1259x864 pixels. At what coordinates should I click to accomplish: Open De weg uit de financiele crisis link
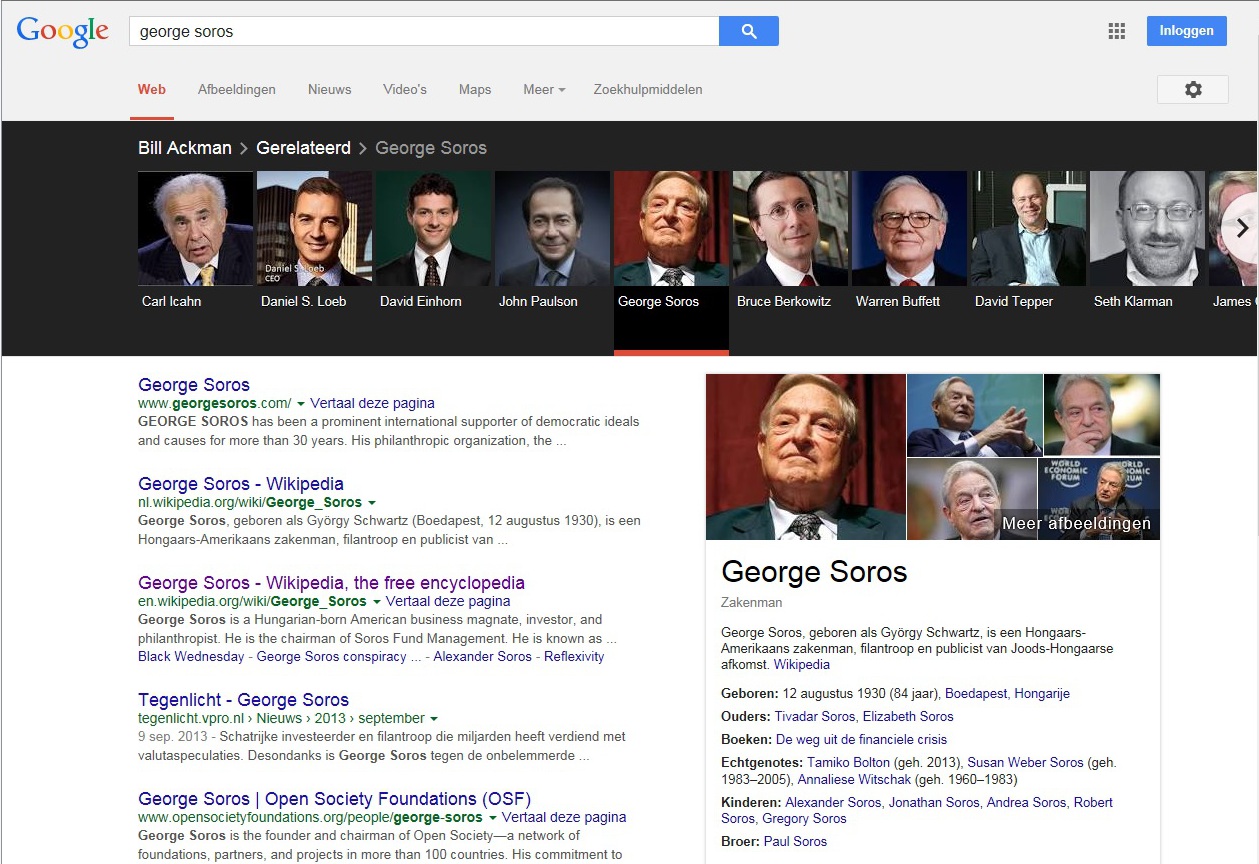click(861, 739)
